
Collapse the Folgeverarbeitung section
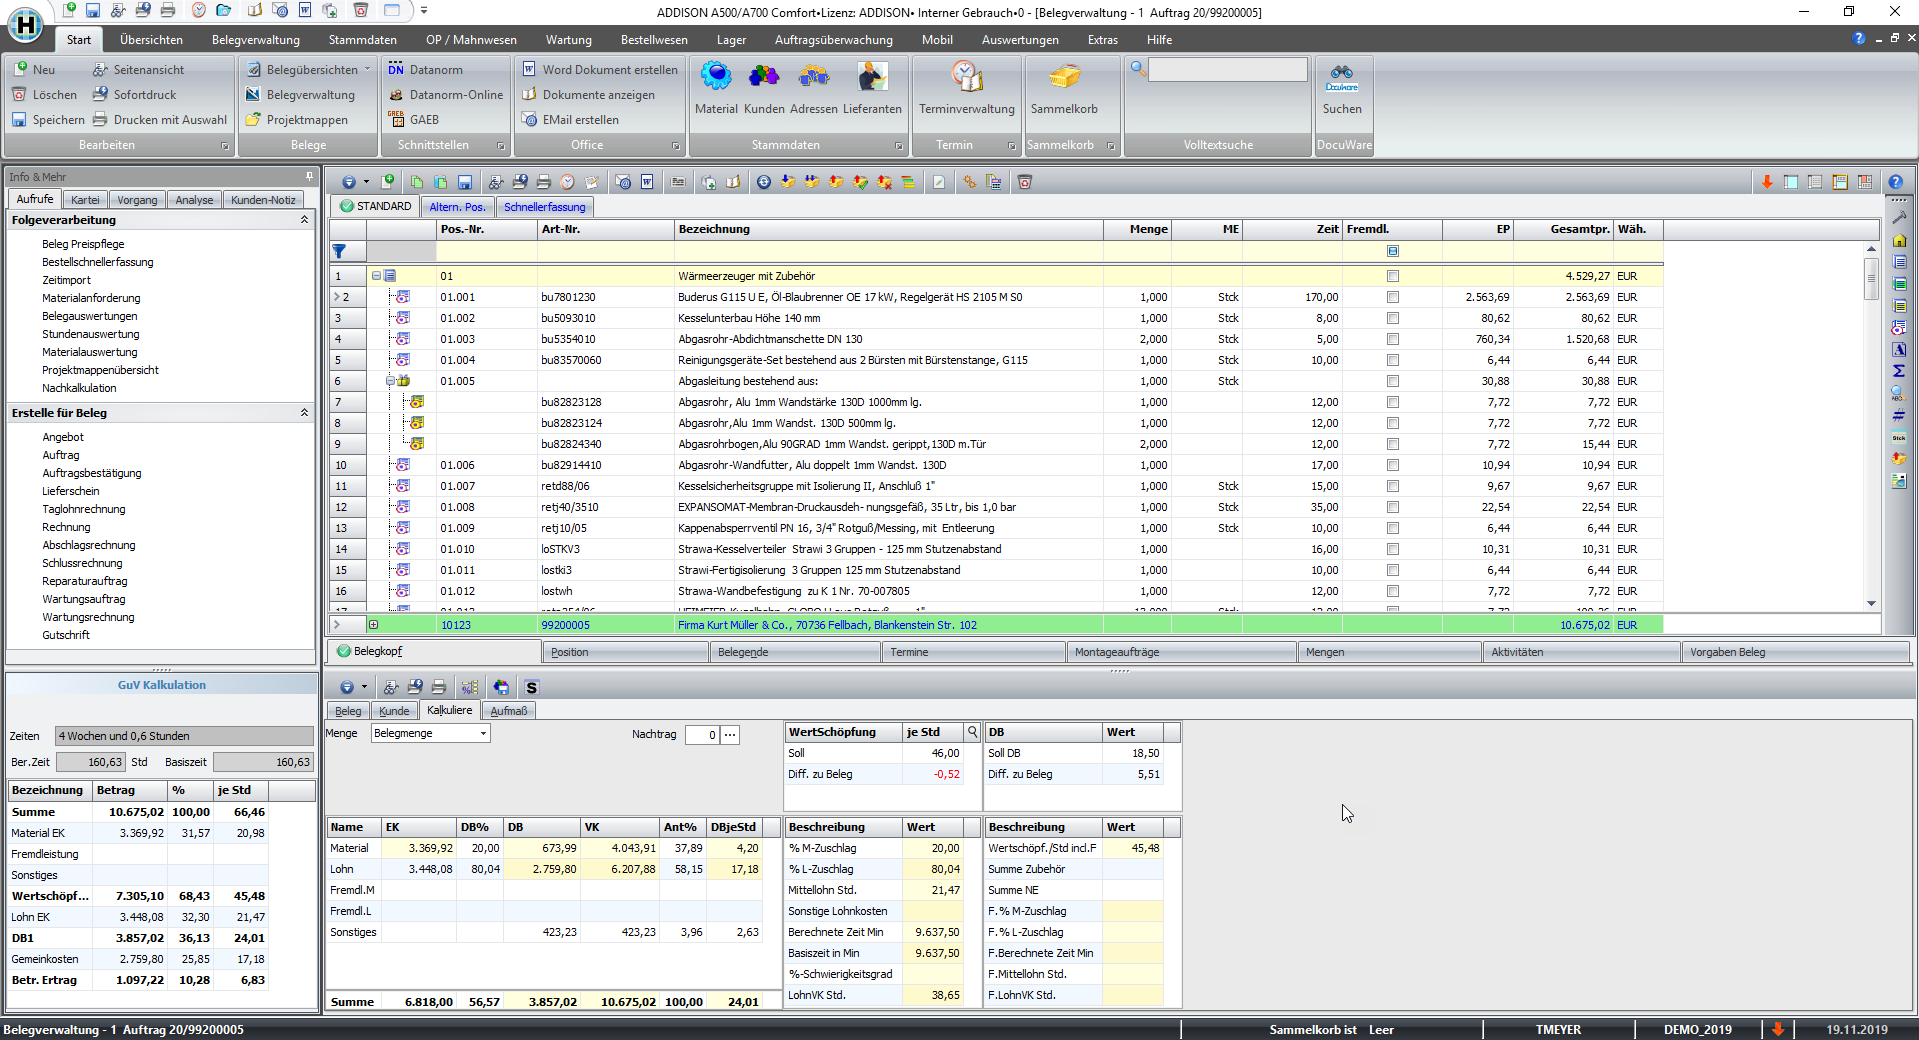(x=304, y=220)
